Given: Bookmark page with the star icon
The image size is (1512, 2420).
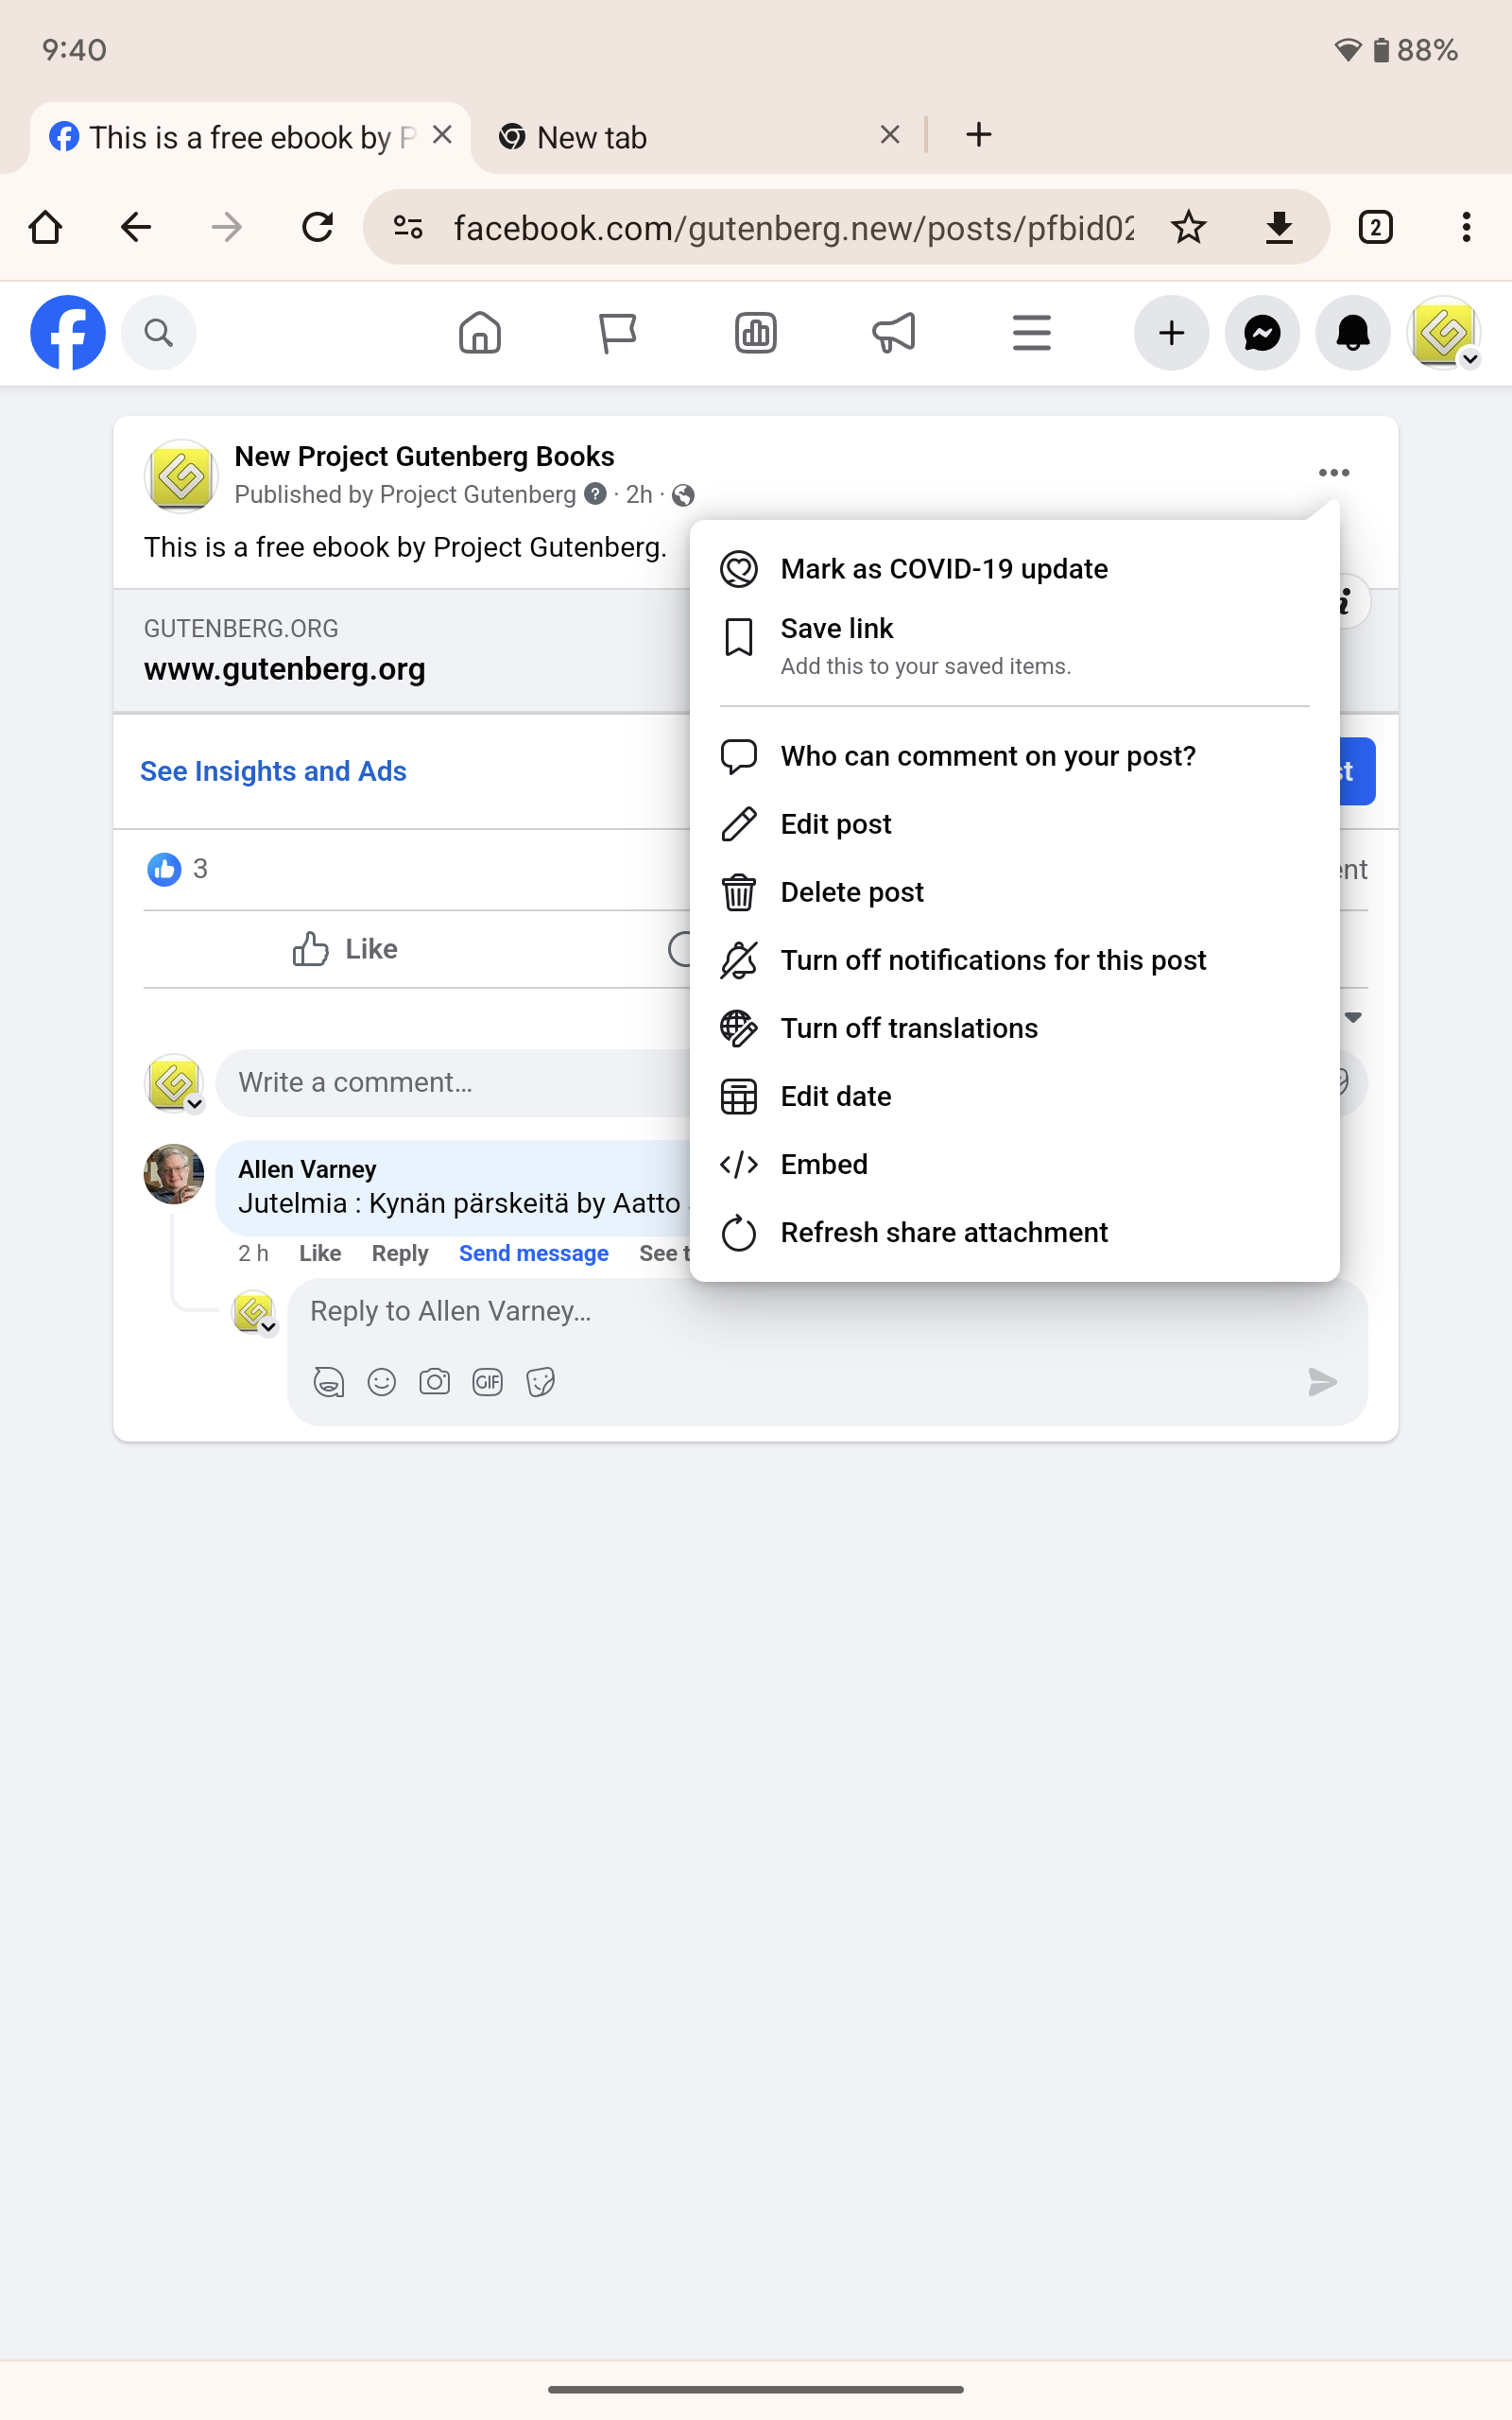Looking at the screenshot, I should point(1188,228).
